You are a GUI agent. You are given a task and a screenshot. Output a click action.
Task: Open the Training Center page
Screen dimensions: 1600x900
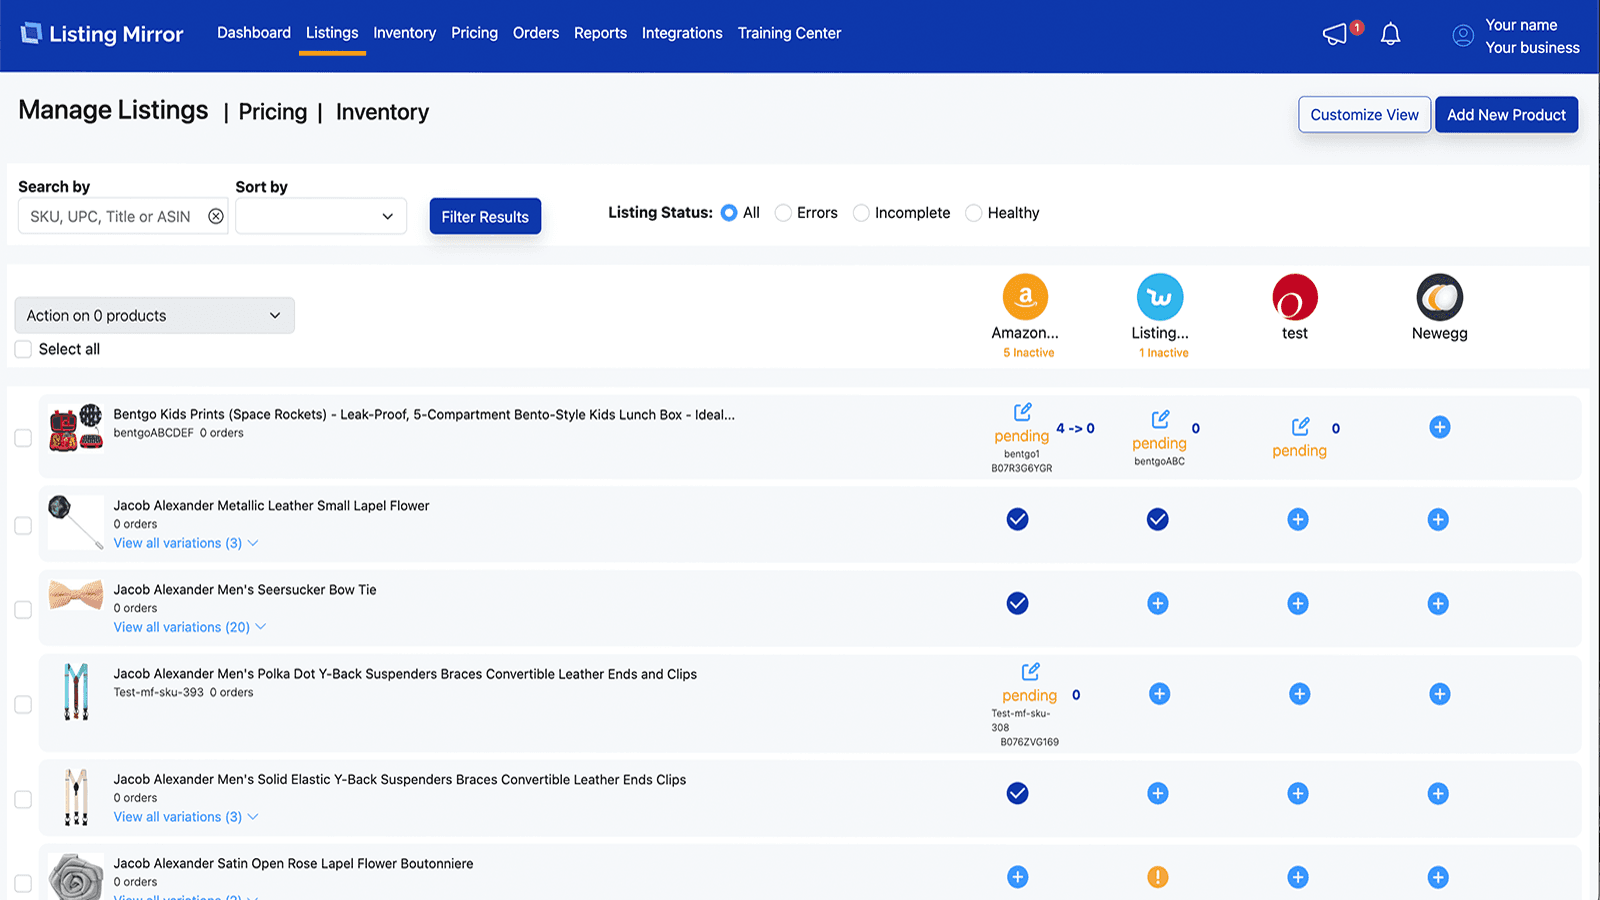[x=789, y=33]
